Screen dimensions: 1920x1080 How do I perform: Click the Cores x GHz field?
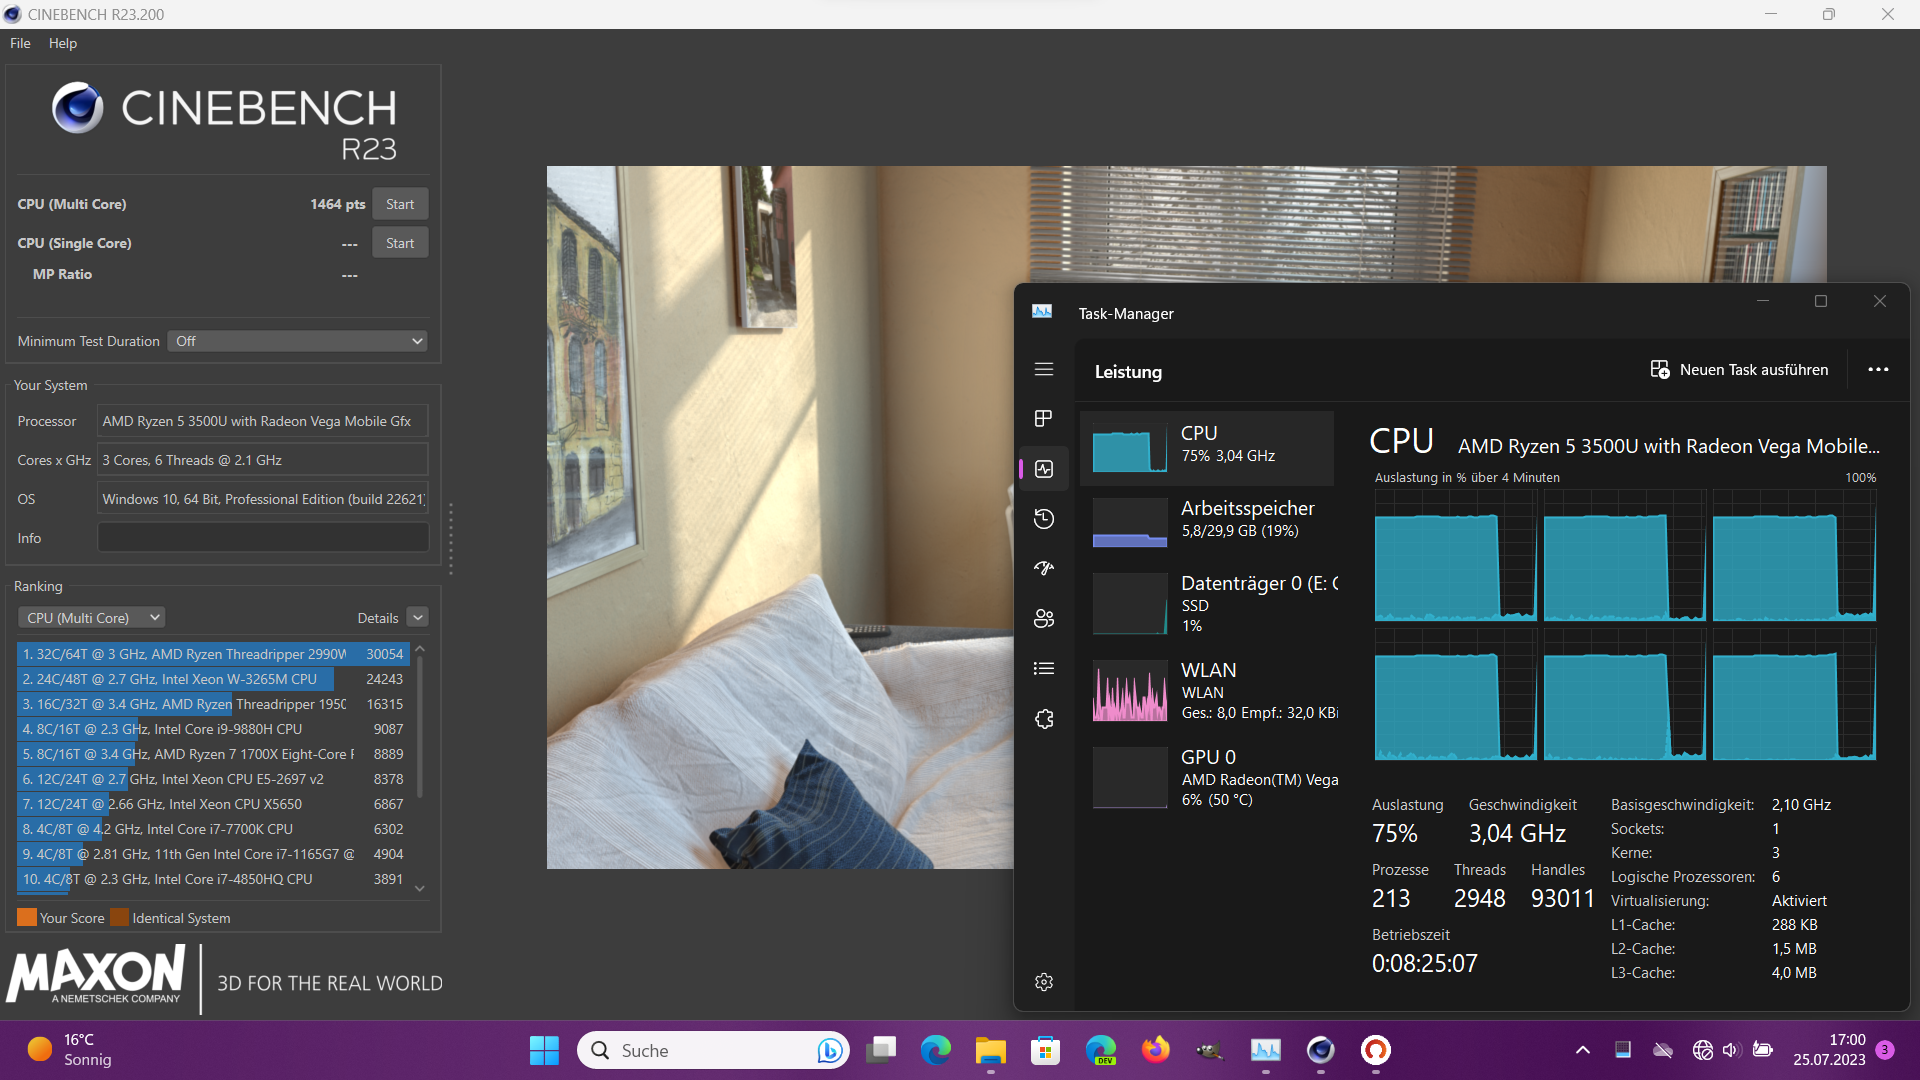point(263,460)
